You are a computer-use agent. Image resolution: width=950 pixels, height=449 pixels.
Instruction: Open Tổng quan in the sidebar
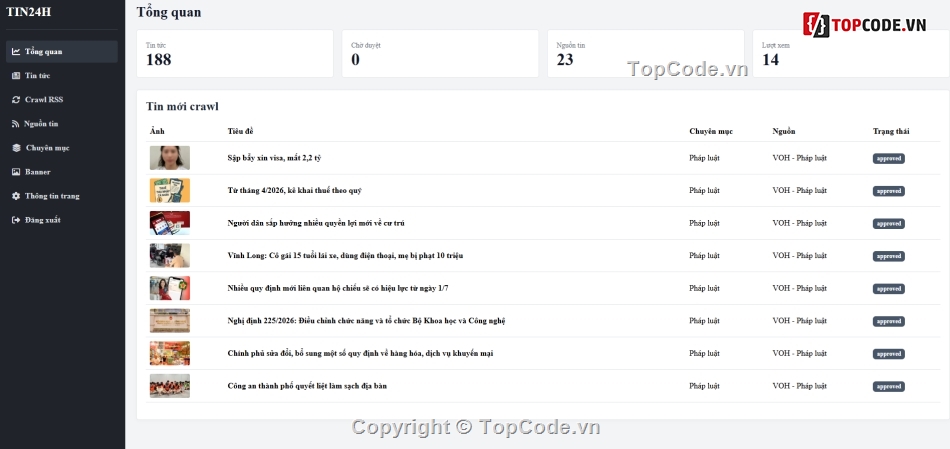(62, 52)
